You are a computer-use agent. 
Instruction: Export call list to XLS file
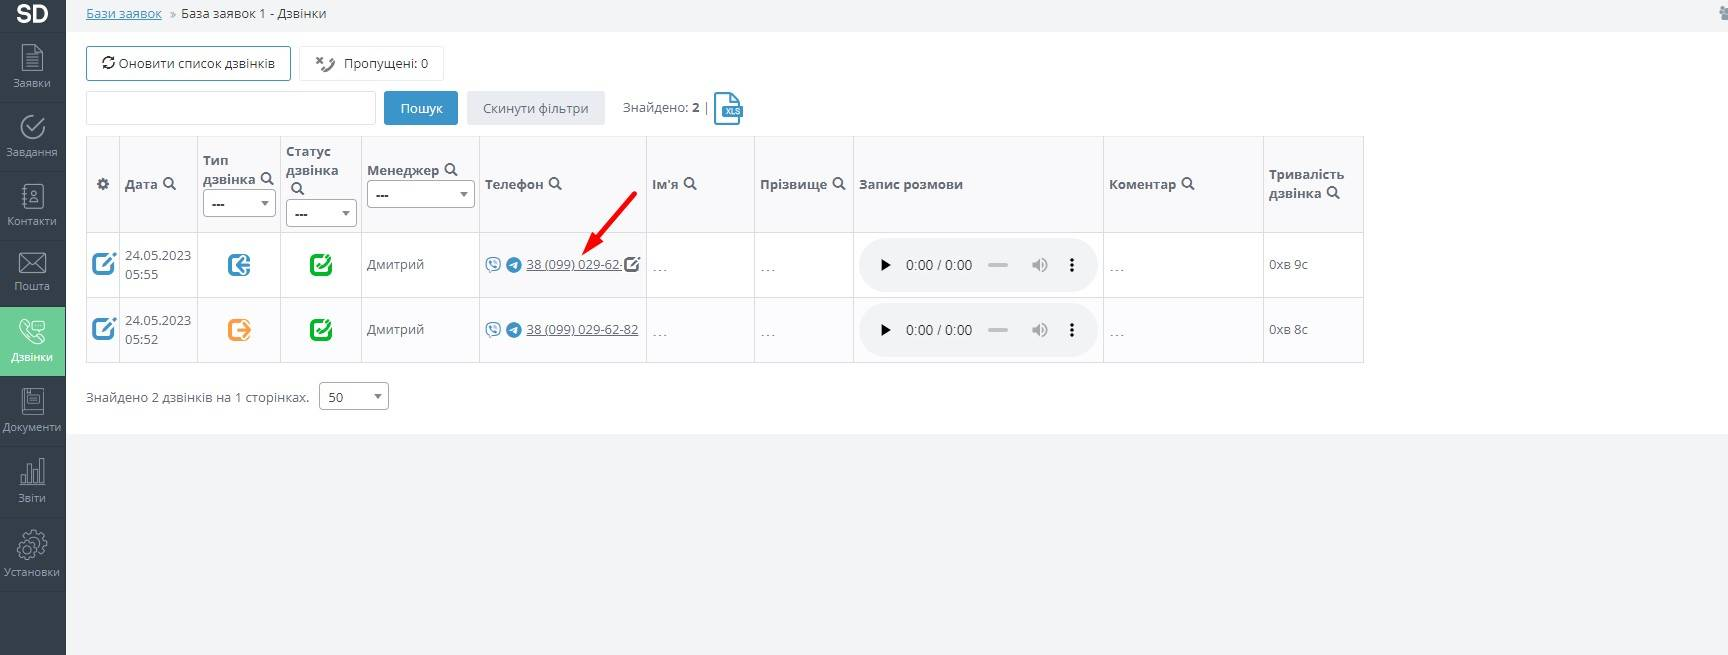[728, 108]
